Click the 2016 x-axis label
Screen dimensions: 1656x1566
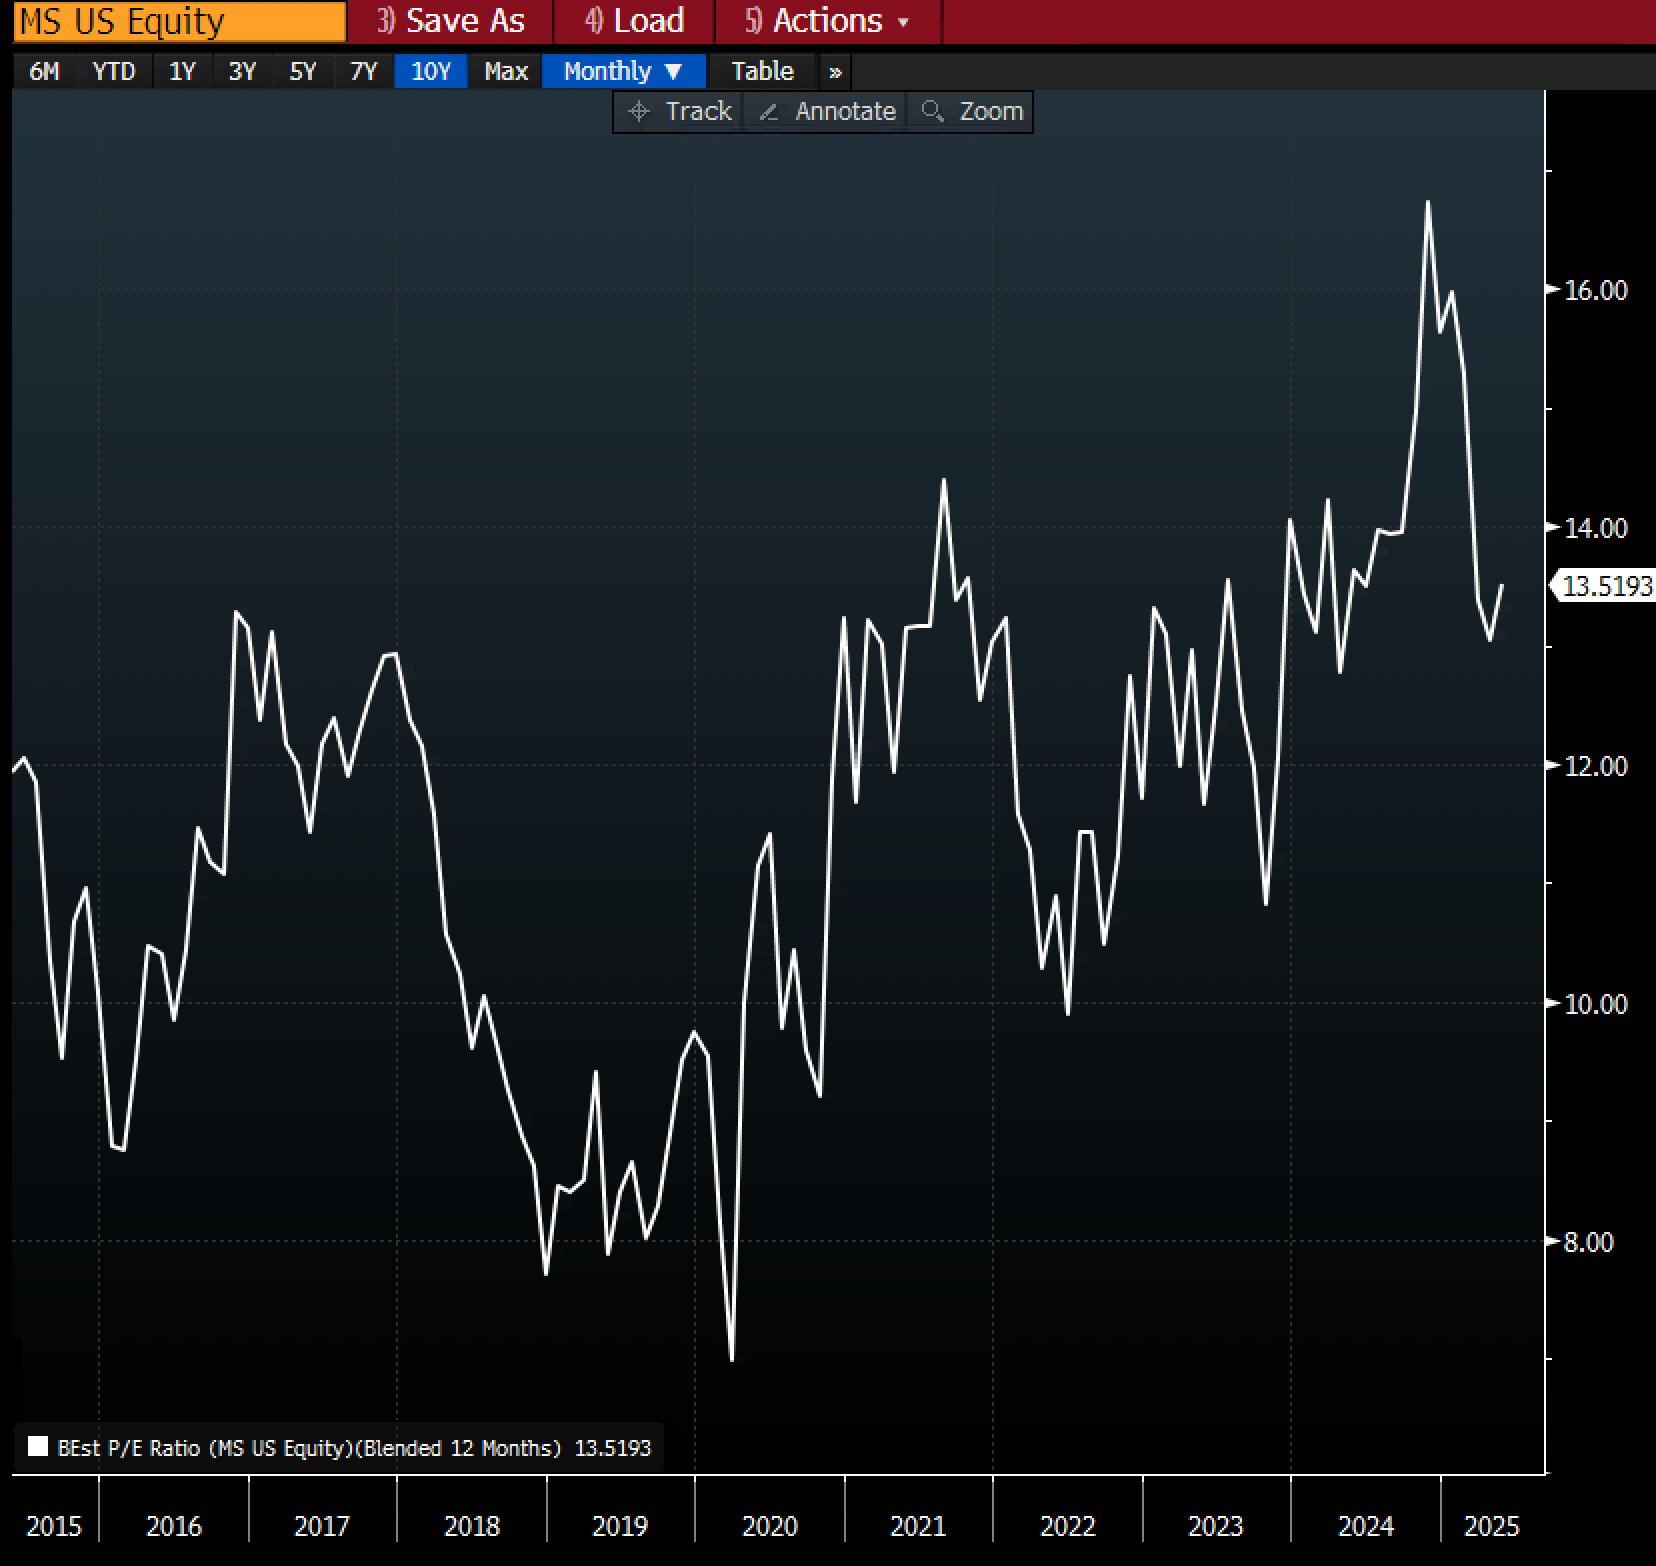tap(174, 1526)
